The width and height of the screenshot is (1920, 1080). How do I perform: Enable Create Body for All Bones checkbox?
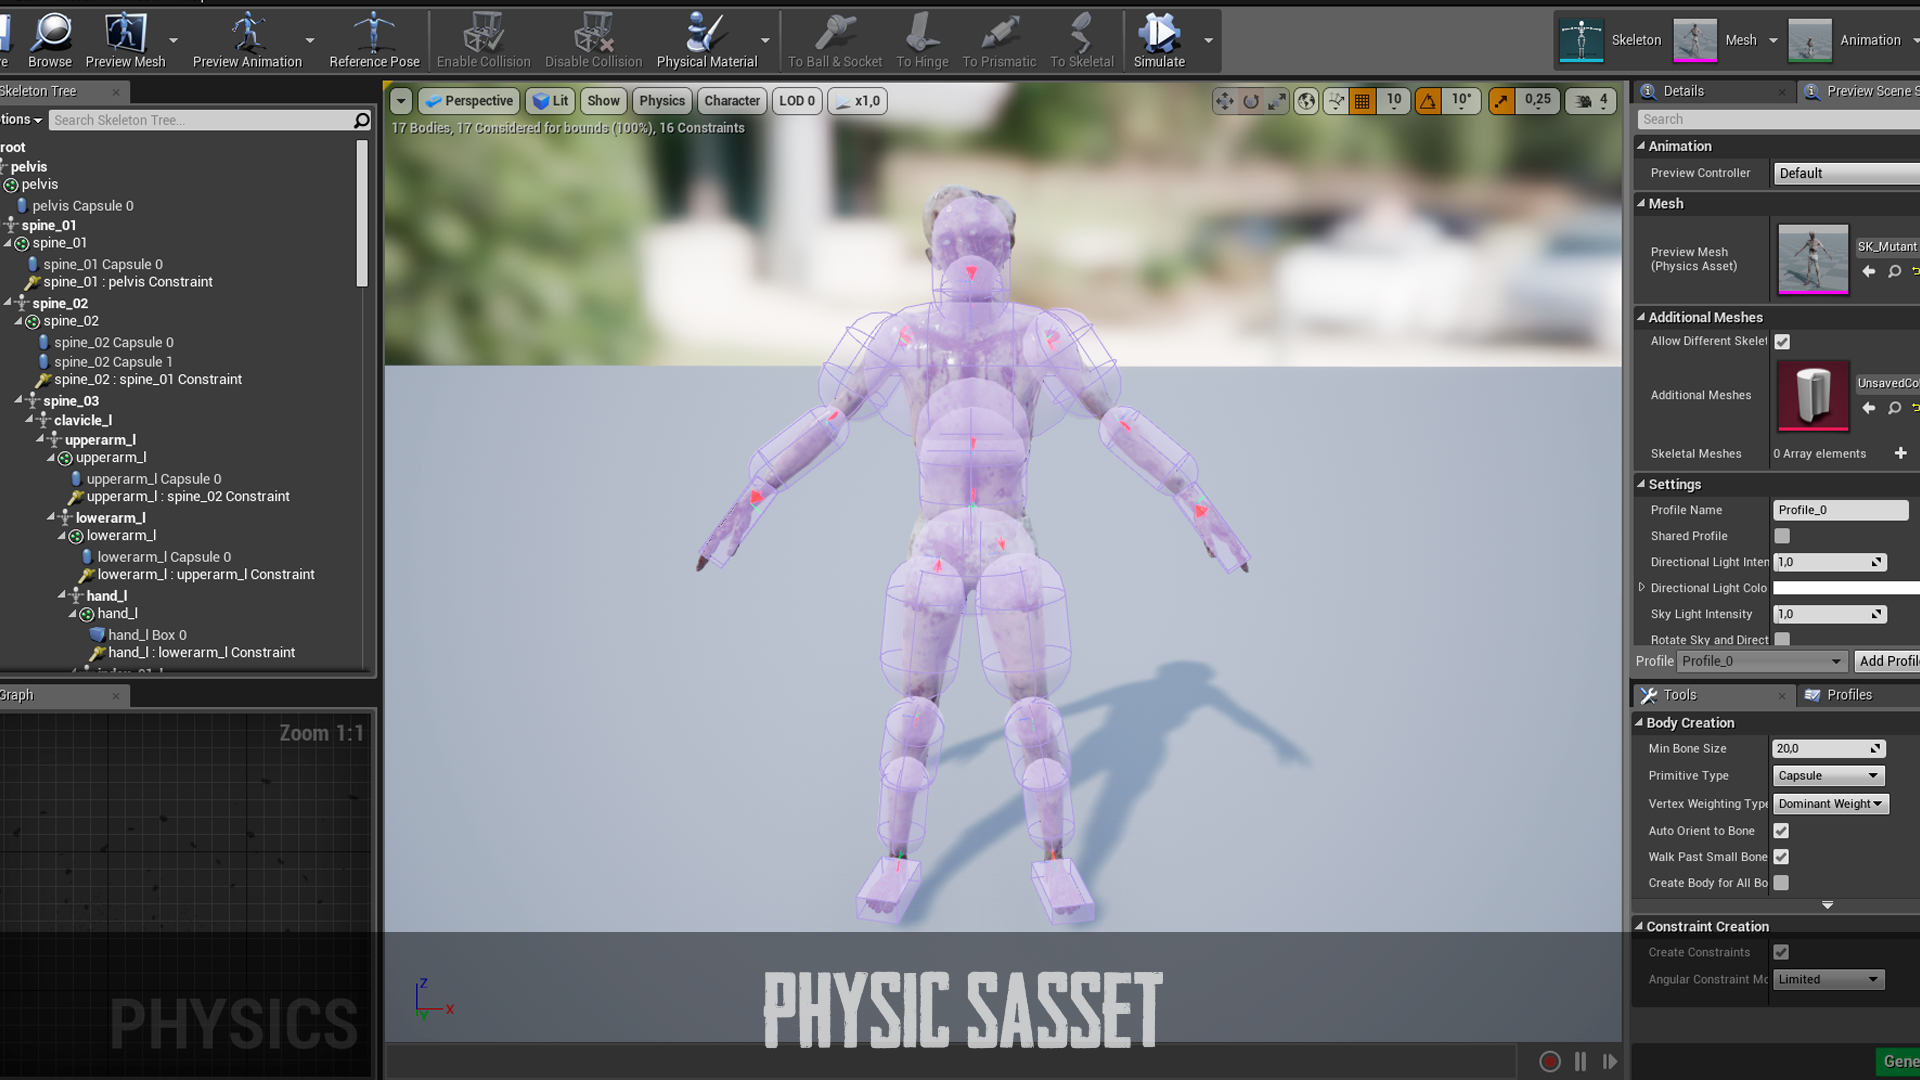click(x=1781, y=883)
